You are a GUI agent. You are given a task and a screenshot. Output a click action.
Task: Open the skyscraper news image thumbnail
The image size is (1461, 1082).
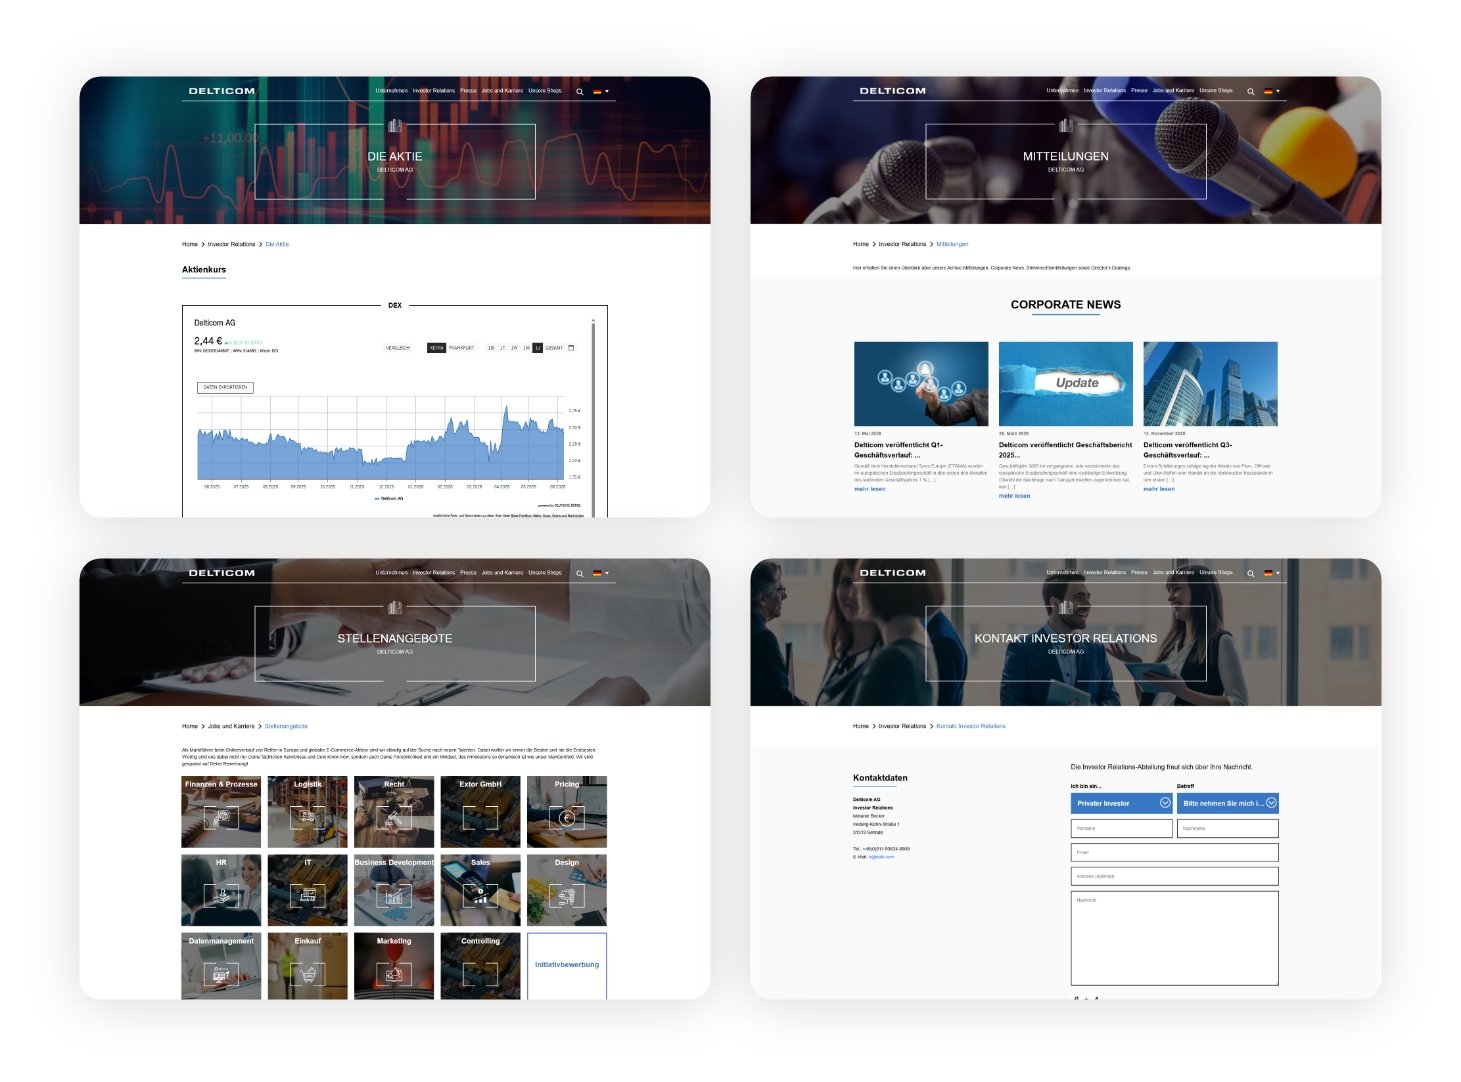(x=1211, y=384)
